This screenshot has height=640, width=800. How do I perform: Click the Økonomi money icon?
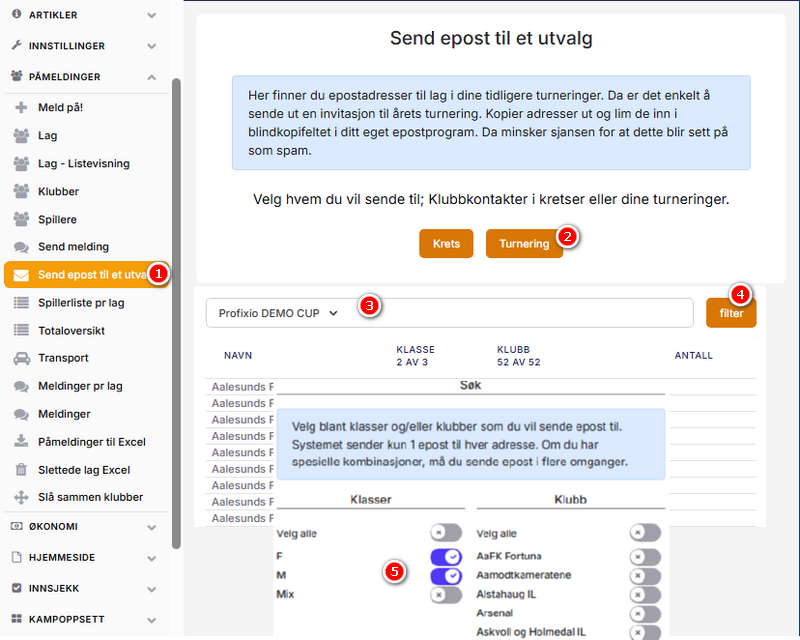(17, 526)
